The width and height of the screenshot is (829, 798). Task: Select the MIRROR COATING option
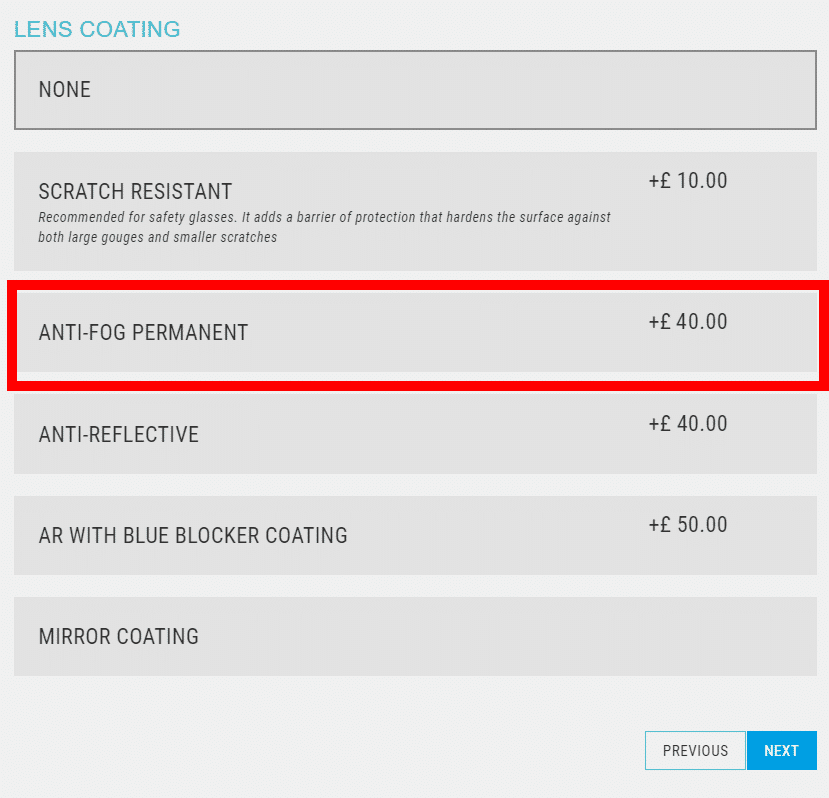coord(415,636)
